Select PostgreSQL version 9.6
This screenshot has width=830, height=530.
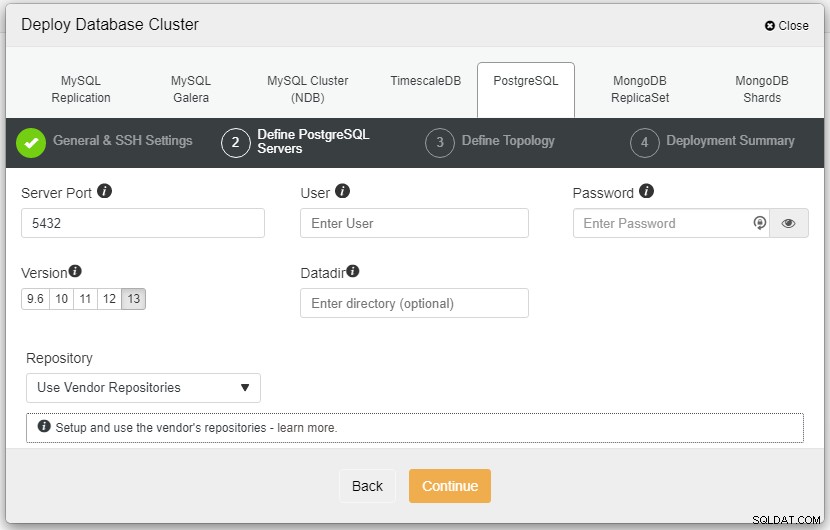[35, 299]
